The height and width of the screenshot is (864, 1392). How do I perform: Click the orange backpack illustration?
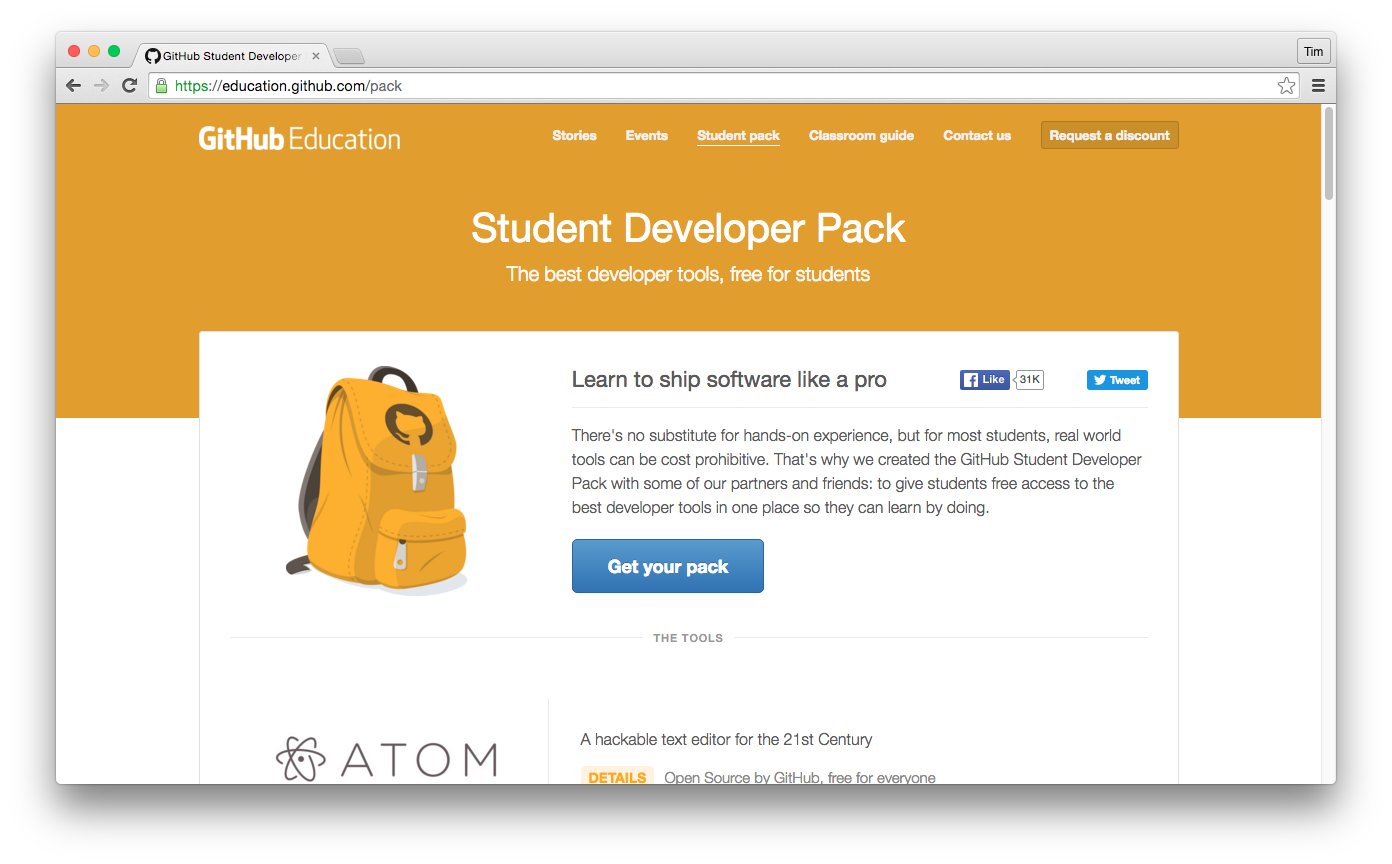378,480
